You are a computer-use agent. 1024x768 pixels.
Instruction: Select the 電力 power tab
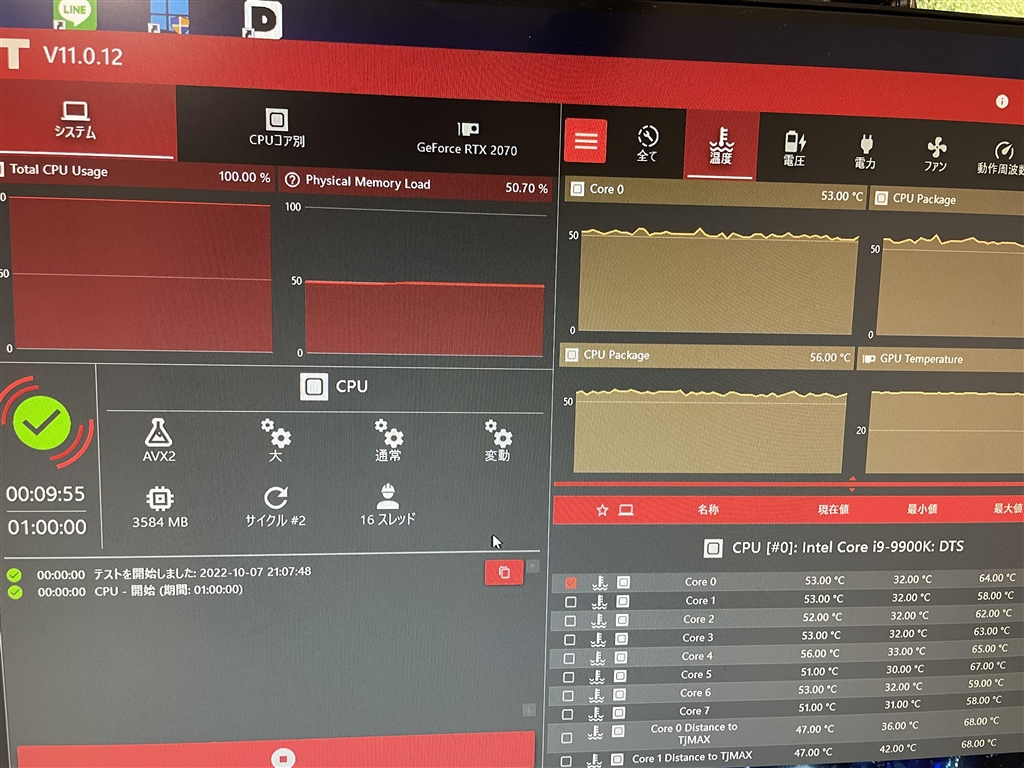pyautogui.click(x=865, y=152)
